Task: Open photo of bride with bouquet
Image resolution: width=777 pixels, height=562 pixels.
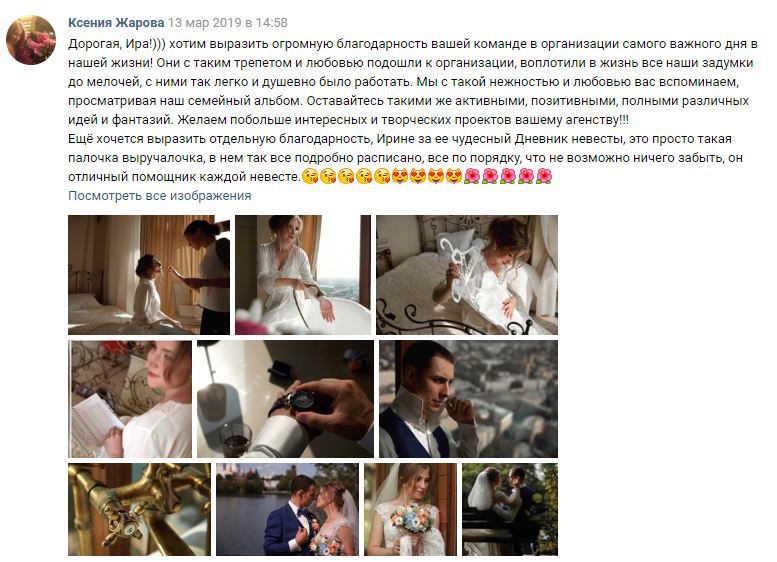Action: [410, 509]
